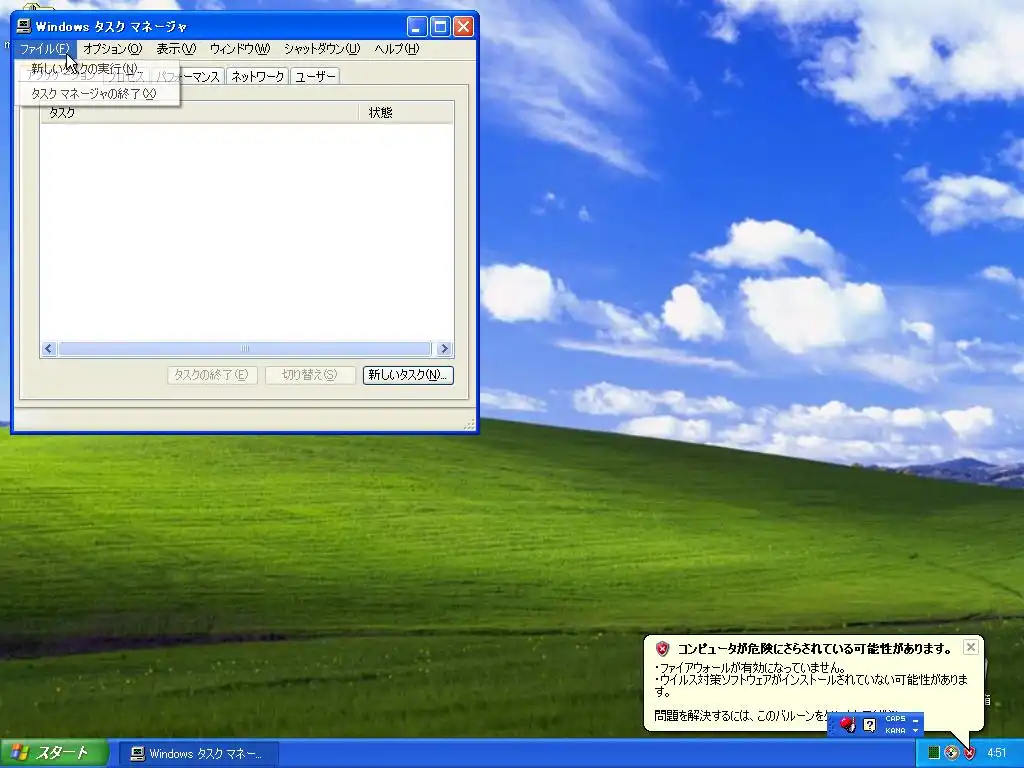This screenshot has width=1024, height=768.
Task: Open the language bar help question-mark icon
Action: point(869,724)
